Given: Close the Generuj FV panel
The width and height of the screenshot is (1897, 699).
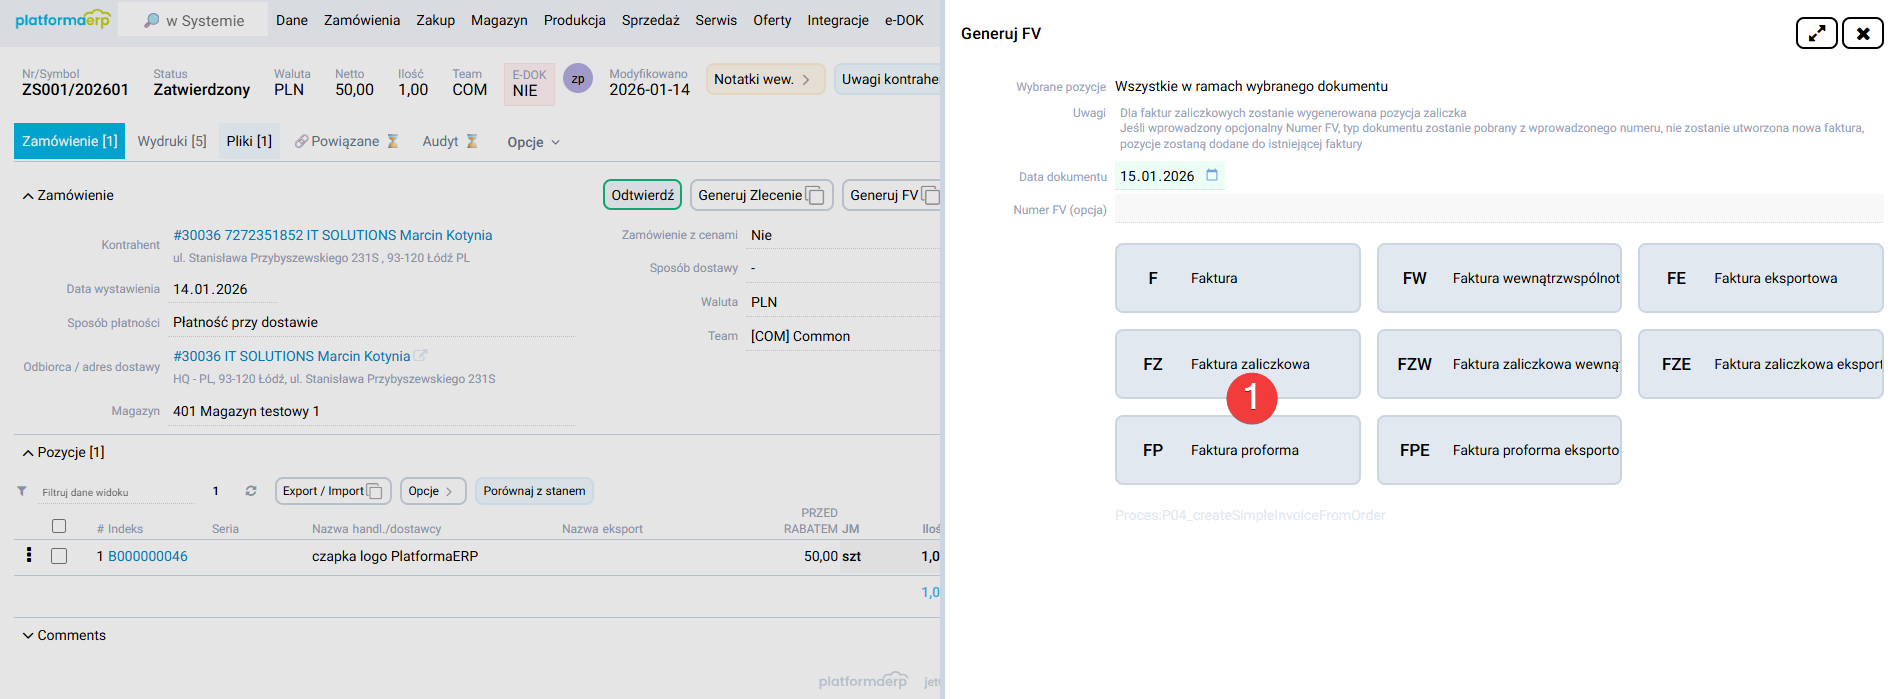Looking at the screenshot, I should pyautogui.click(x=1862, y=33).
